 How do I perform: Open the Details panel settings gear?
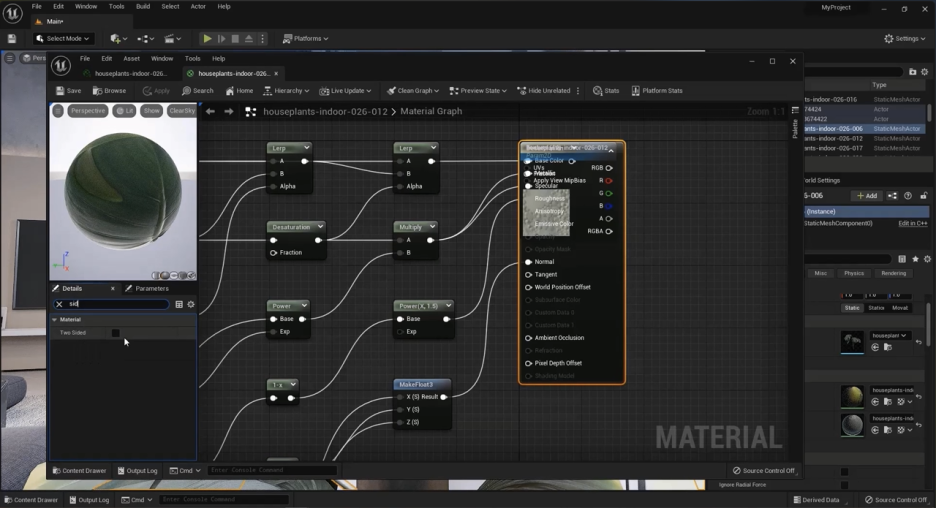click(191, 304)
